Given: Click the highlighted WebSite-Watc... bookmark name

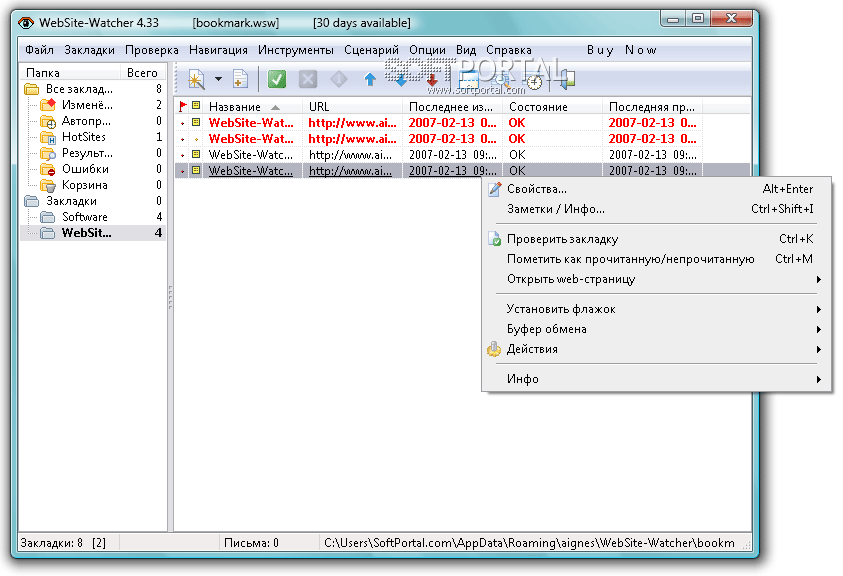Looking at the screenshot, I should [x=251, y=171].
